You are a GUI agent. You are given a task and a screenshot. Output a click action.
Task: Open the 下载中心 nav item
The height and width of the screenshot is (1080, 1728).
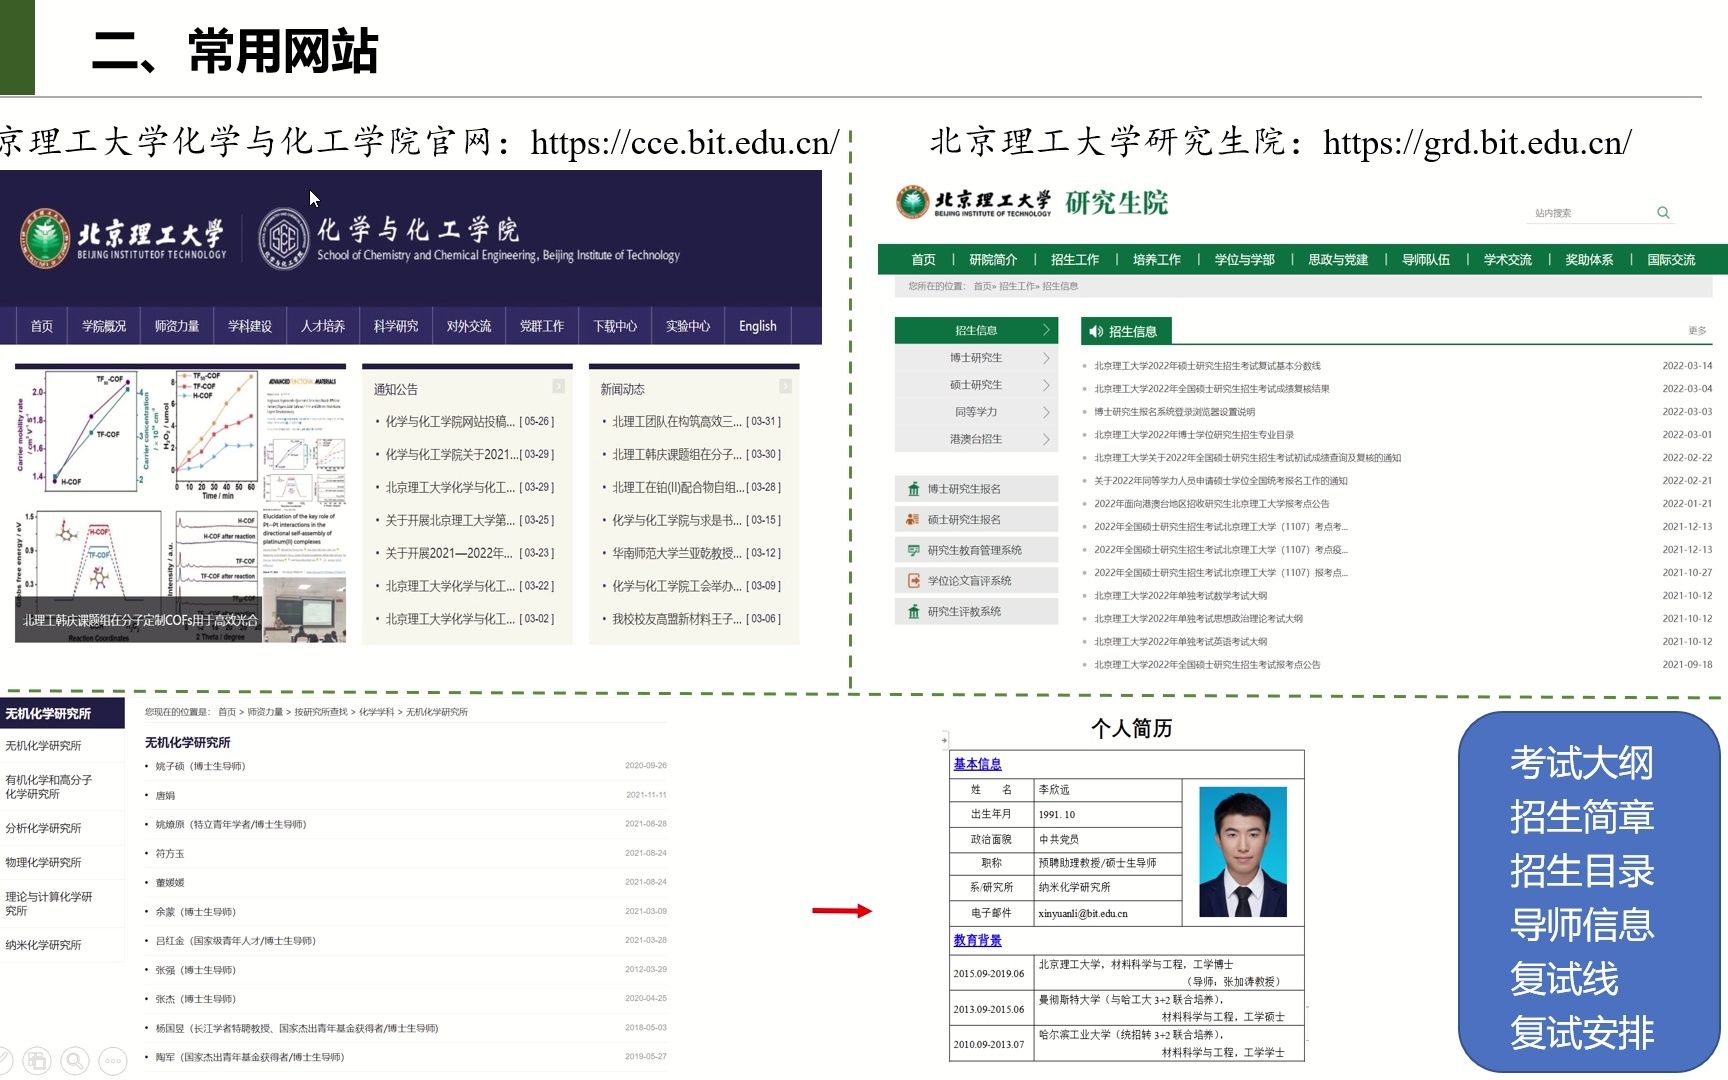coord(615,326)
